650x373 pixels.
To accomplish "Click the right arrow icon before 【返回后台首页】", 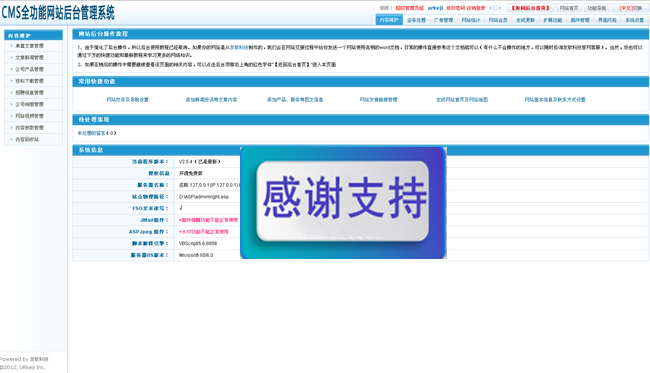I will pyautogui.click(x=500, y=8).
